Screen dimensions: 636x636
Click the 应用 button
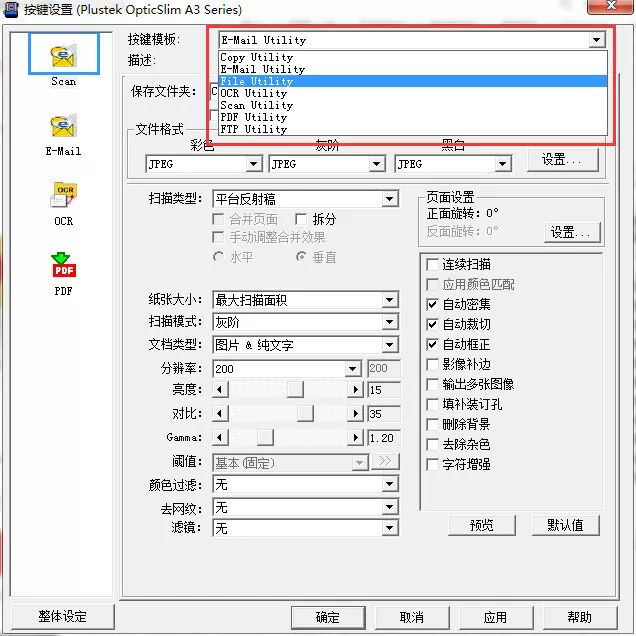coord(496,617)
